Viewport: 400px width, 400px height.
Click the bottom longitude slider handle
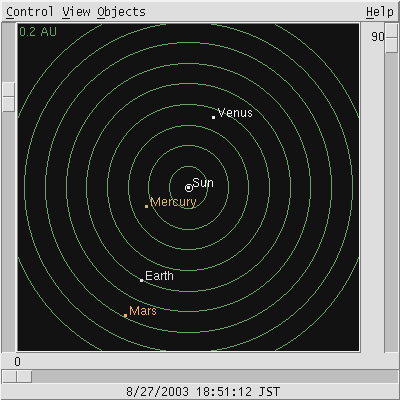click(x=17, y=377)
